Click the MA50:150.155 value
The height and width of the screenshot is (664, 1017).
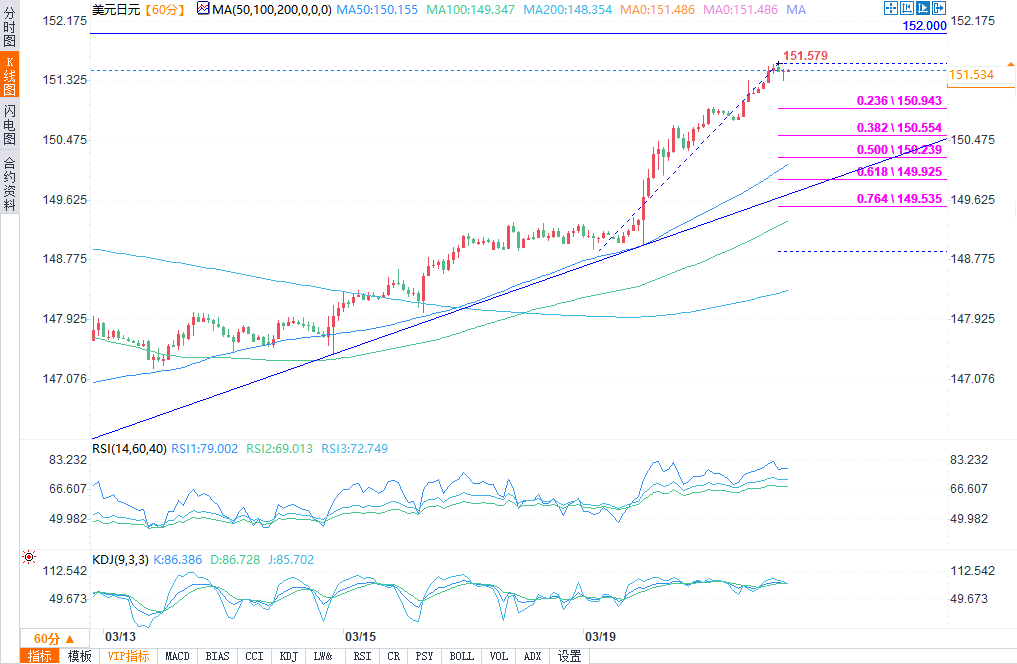377,10
